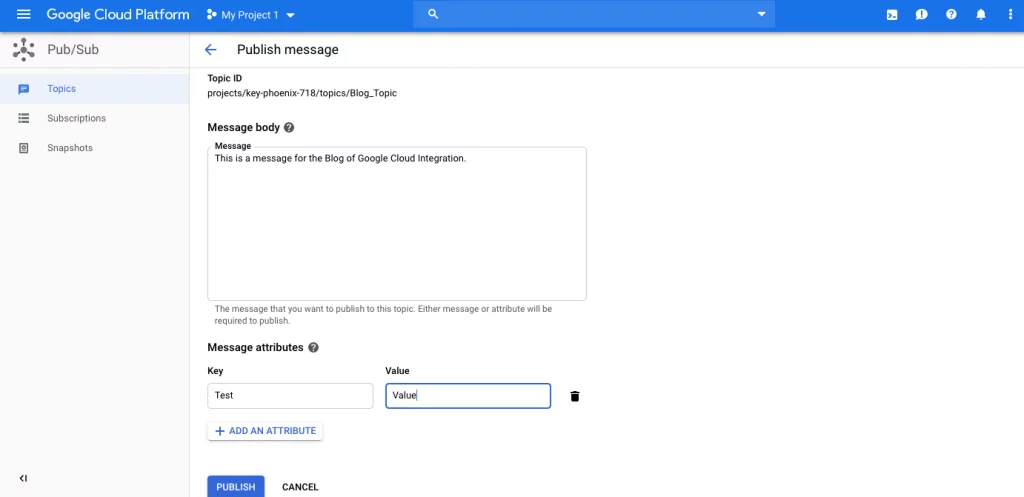Click the Google Cloud Platform logo text
Viewport: 1024px width, 497px height.
pos(118,14)
